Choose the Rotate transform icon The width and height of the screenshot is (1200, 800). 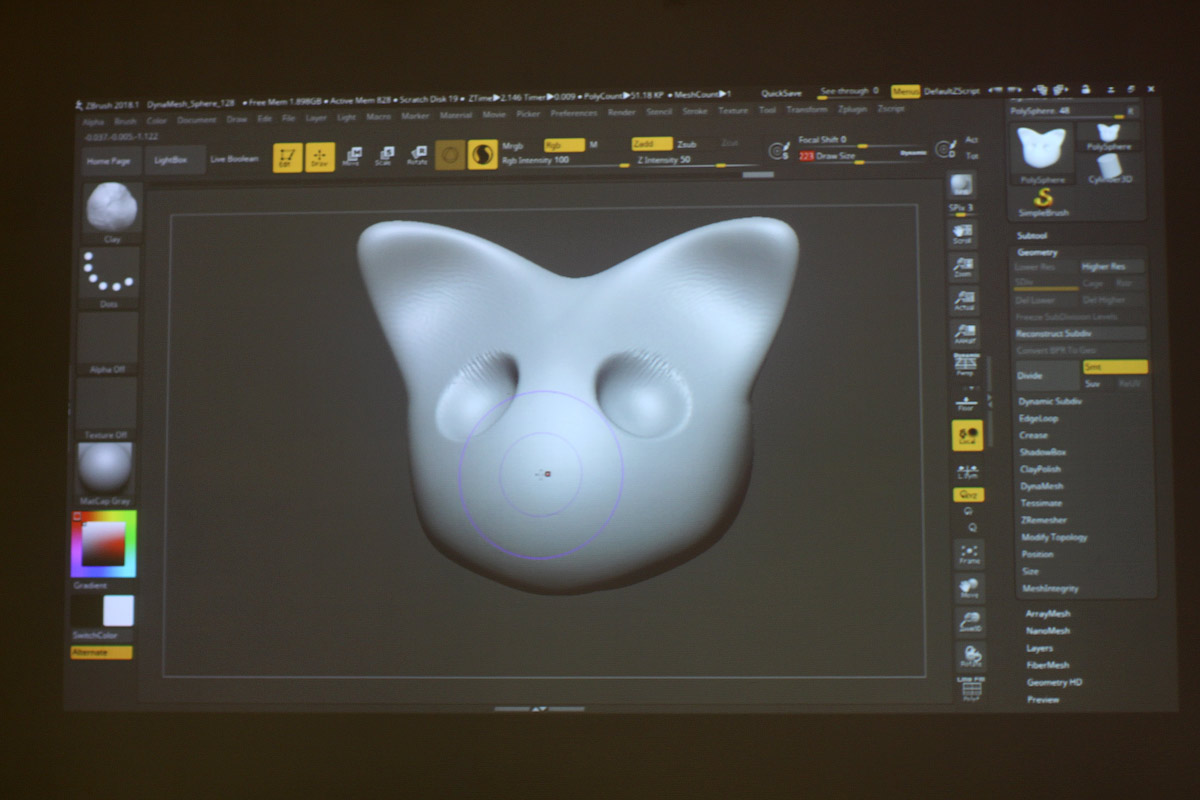[x=417, y=156]
